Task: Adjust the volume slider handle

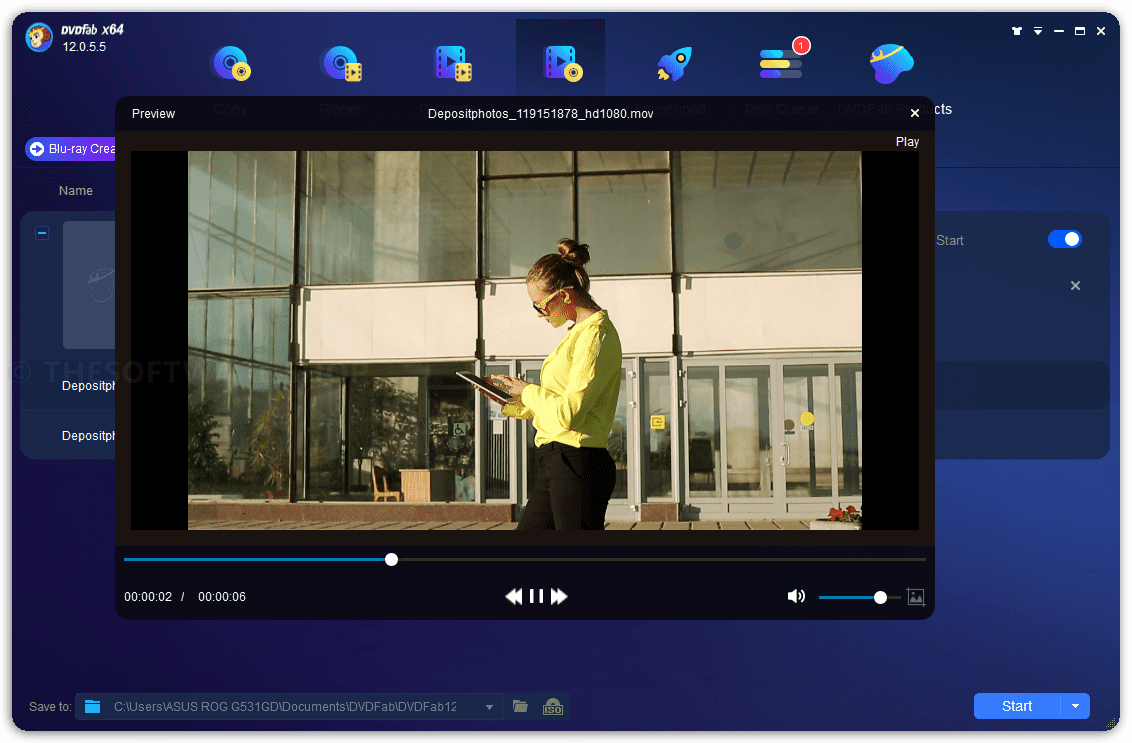Action: pos(880,597)
